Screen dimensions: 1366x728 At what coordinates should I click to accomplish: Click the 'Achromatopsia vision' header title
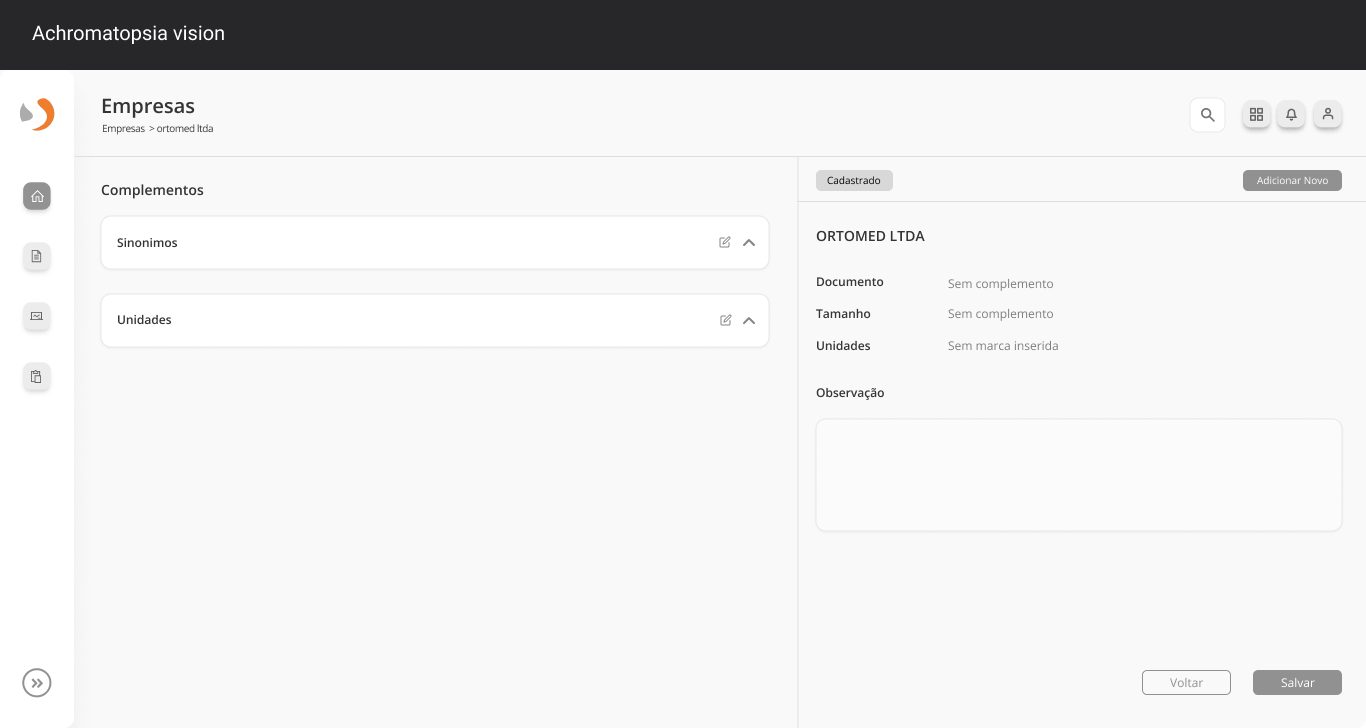tap(128, 33)
